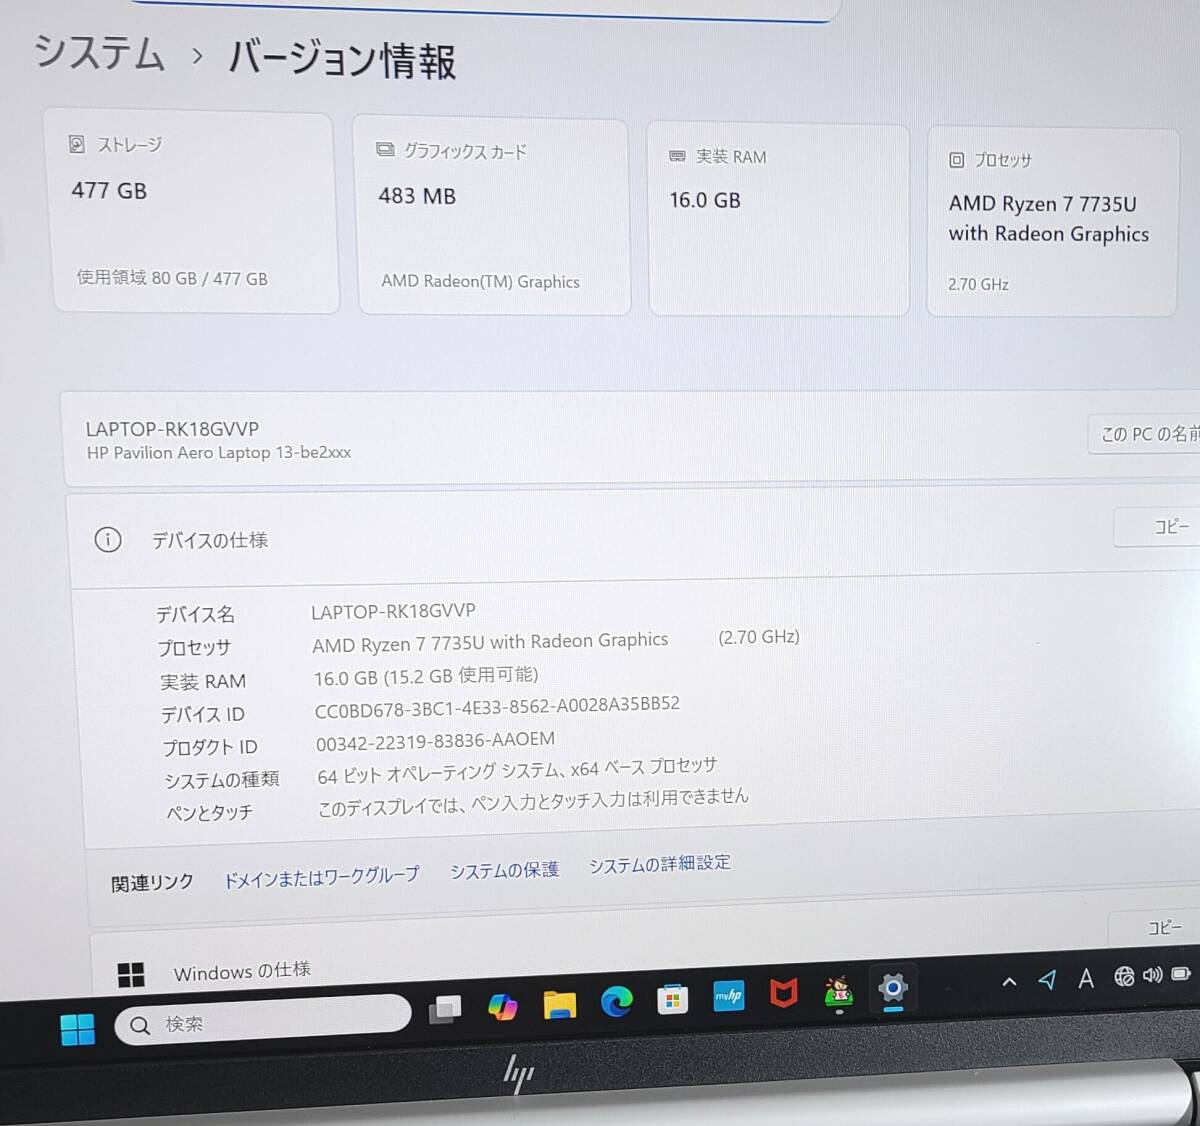Open File Explorer folder icon
The image size is (1200, 1126).
pyautogui.click(x=560, y=1004)
